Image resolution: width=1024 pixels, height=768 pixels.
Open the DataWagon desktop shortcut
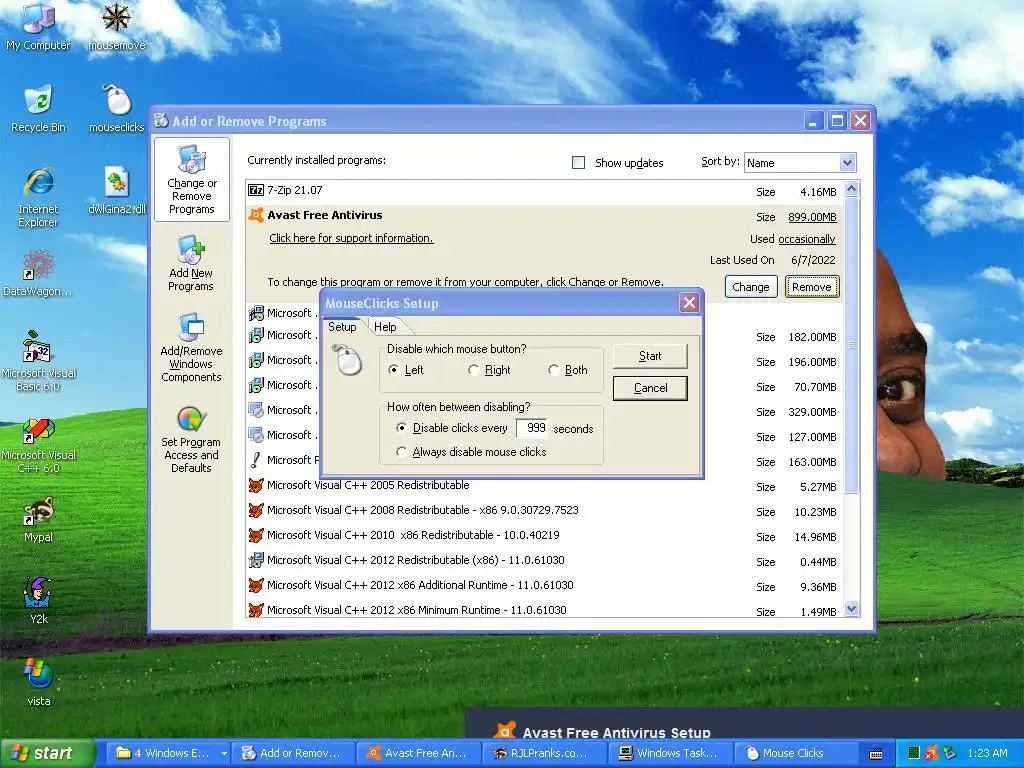click(38, 273)
